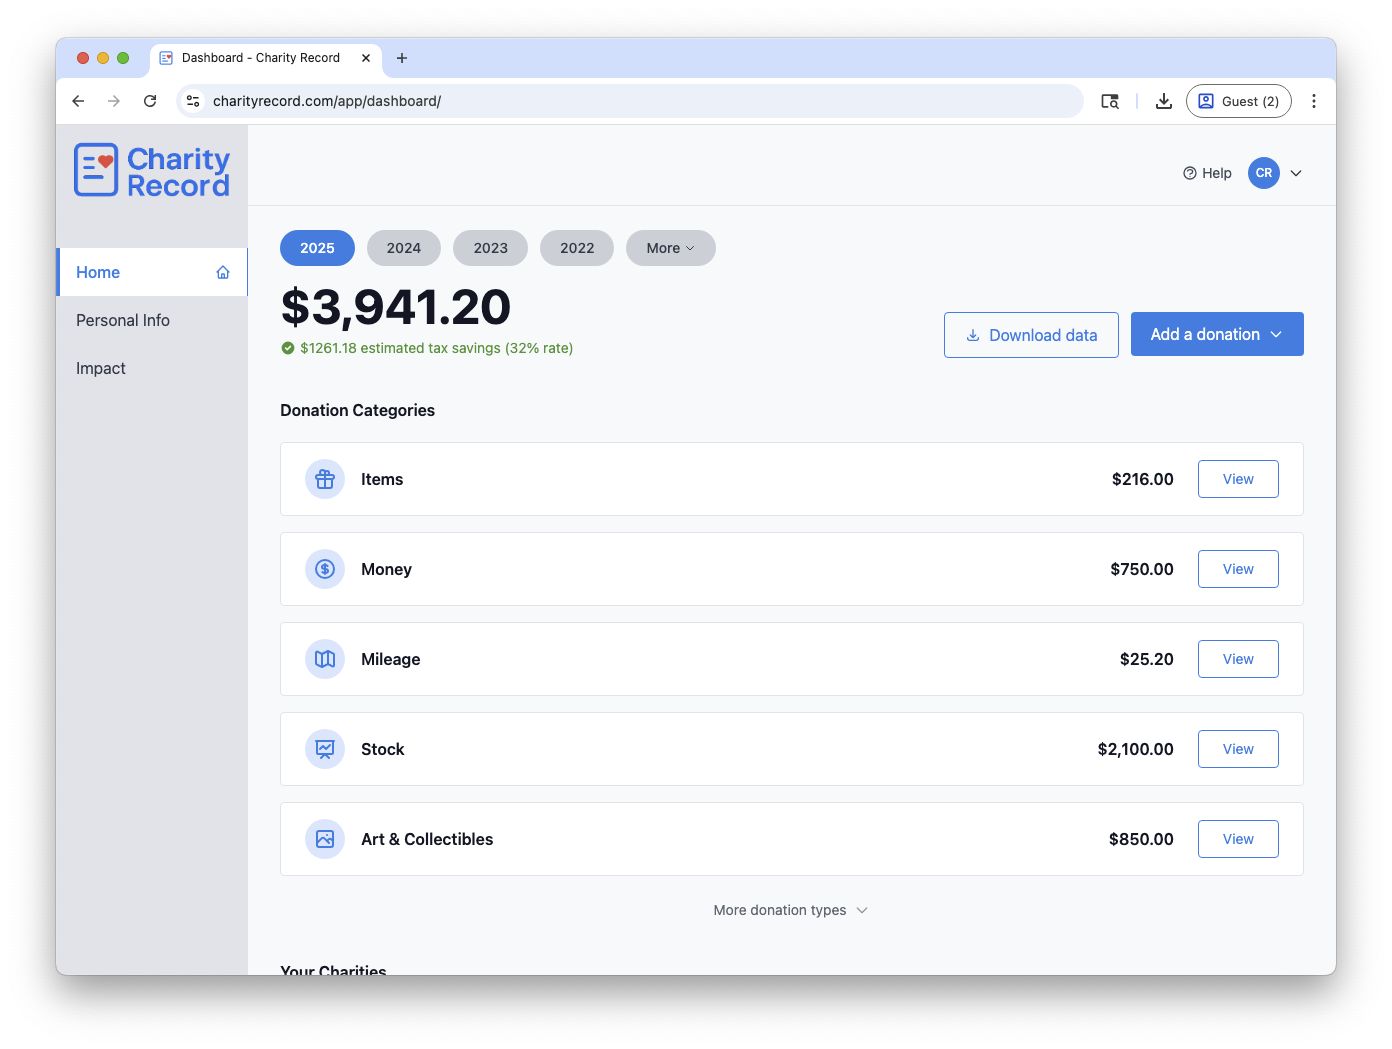Select the 2024 year filter
The image size is (1392, 1049).
(x=403, y=248)
